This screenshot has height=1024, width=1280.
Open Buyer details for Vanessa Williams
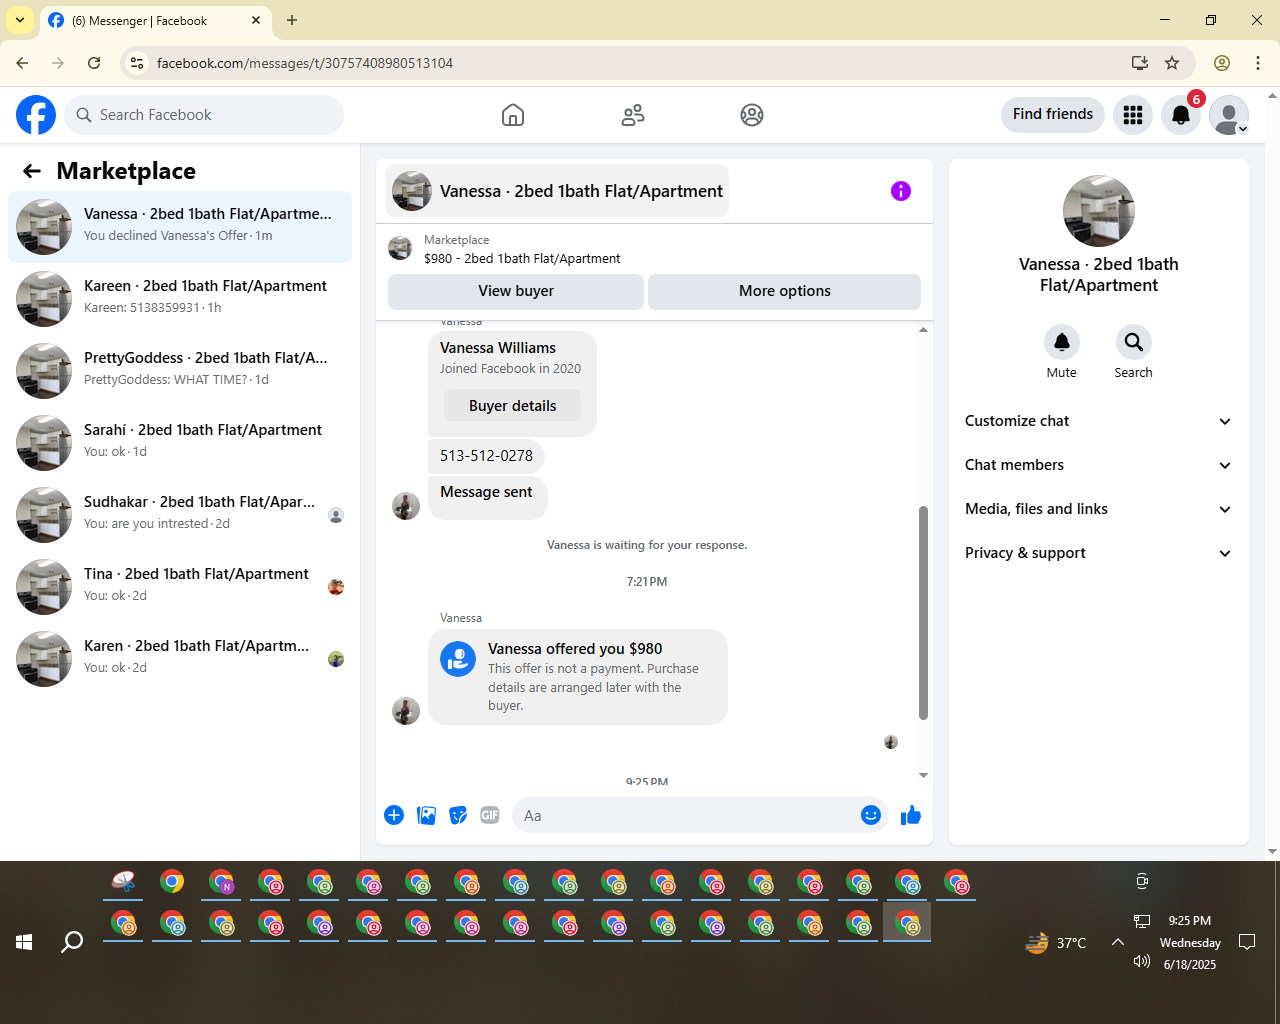coord(512,406)
